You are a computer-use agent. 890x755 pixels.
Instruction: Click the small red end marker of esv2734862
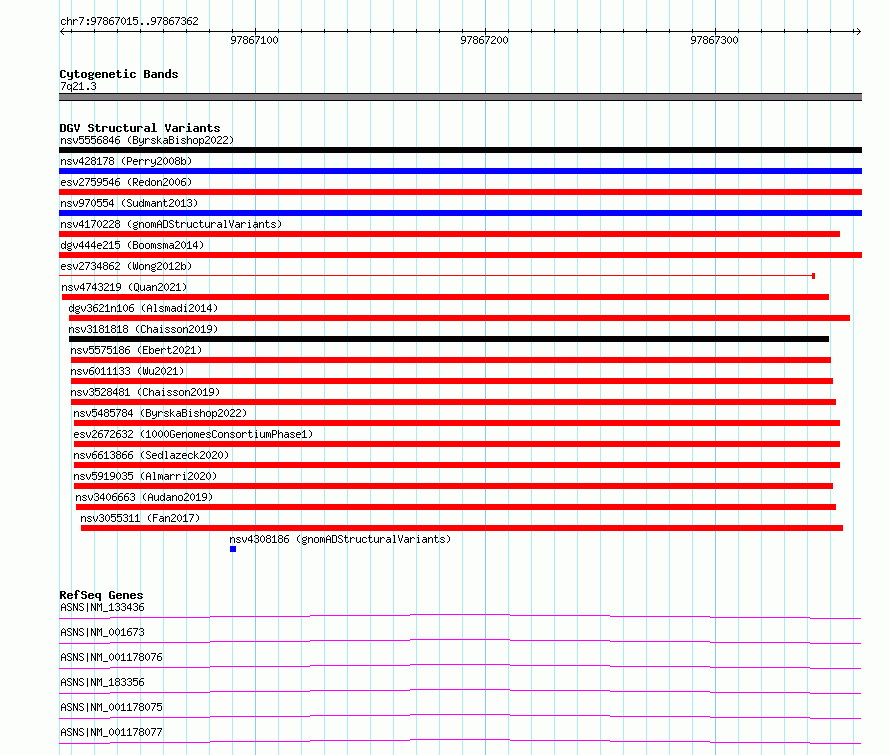813,276
